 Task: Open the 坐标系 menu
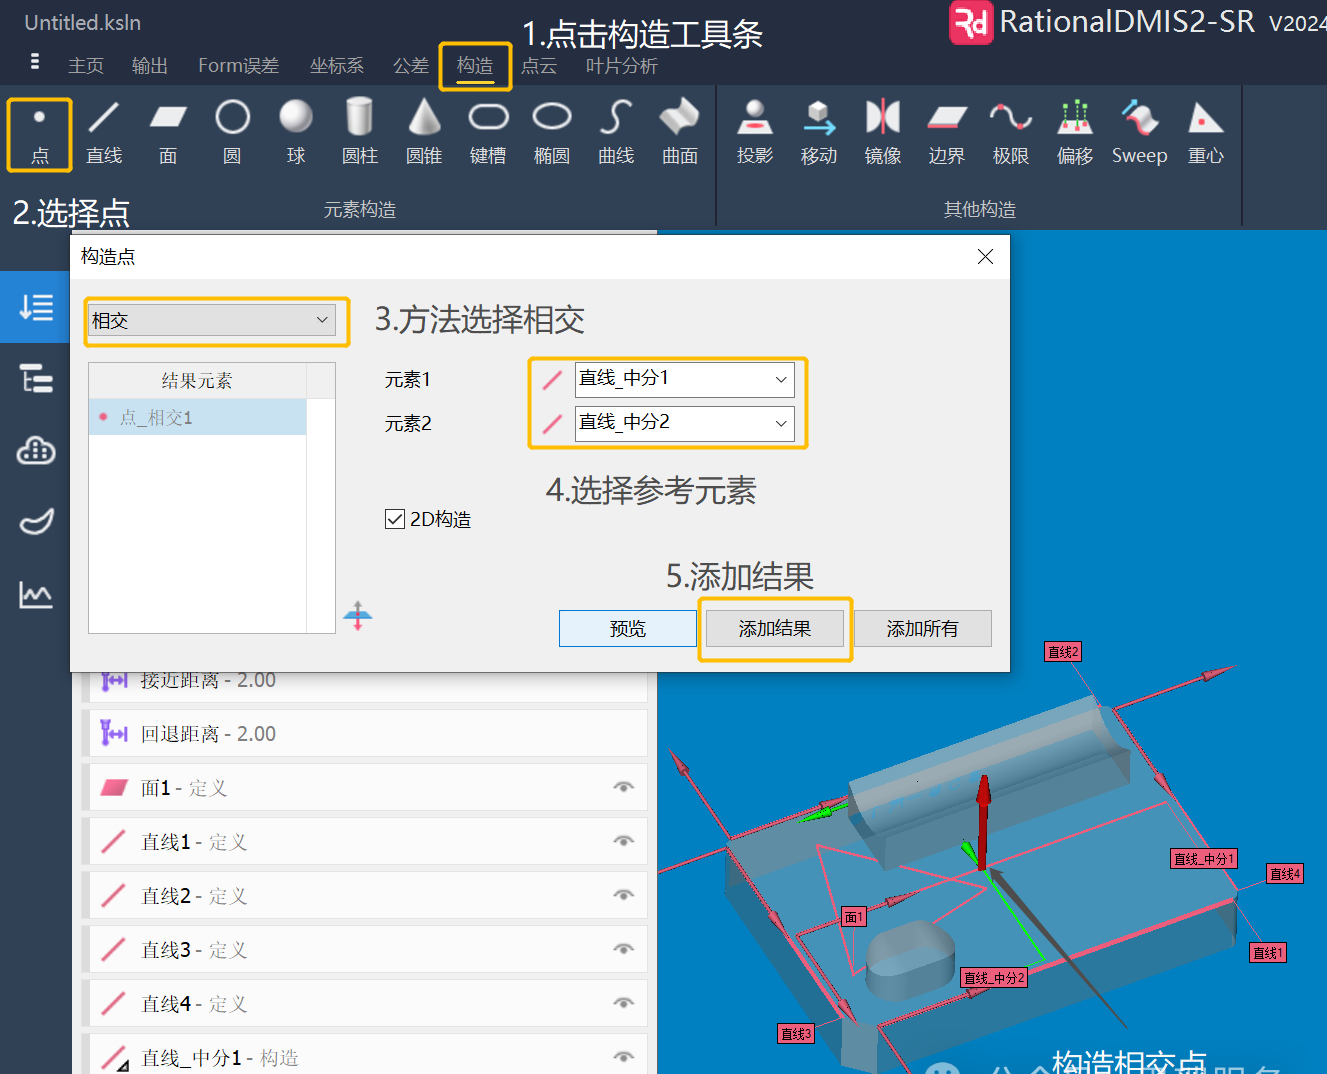click(336, 66)
